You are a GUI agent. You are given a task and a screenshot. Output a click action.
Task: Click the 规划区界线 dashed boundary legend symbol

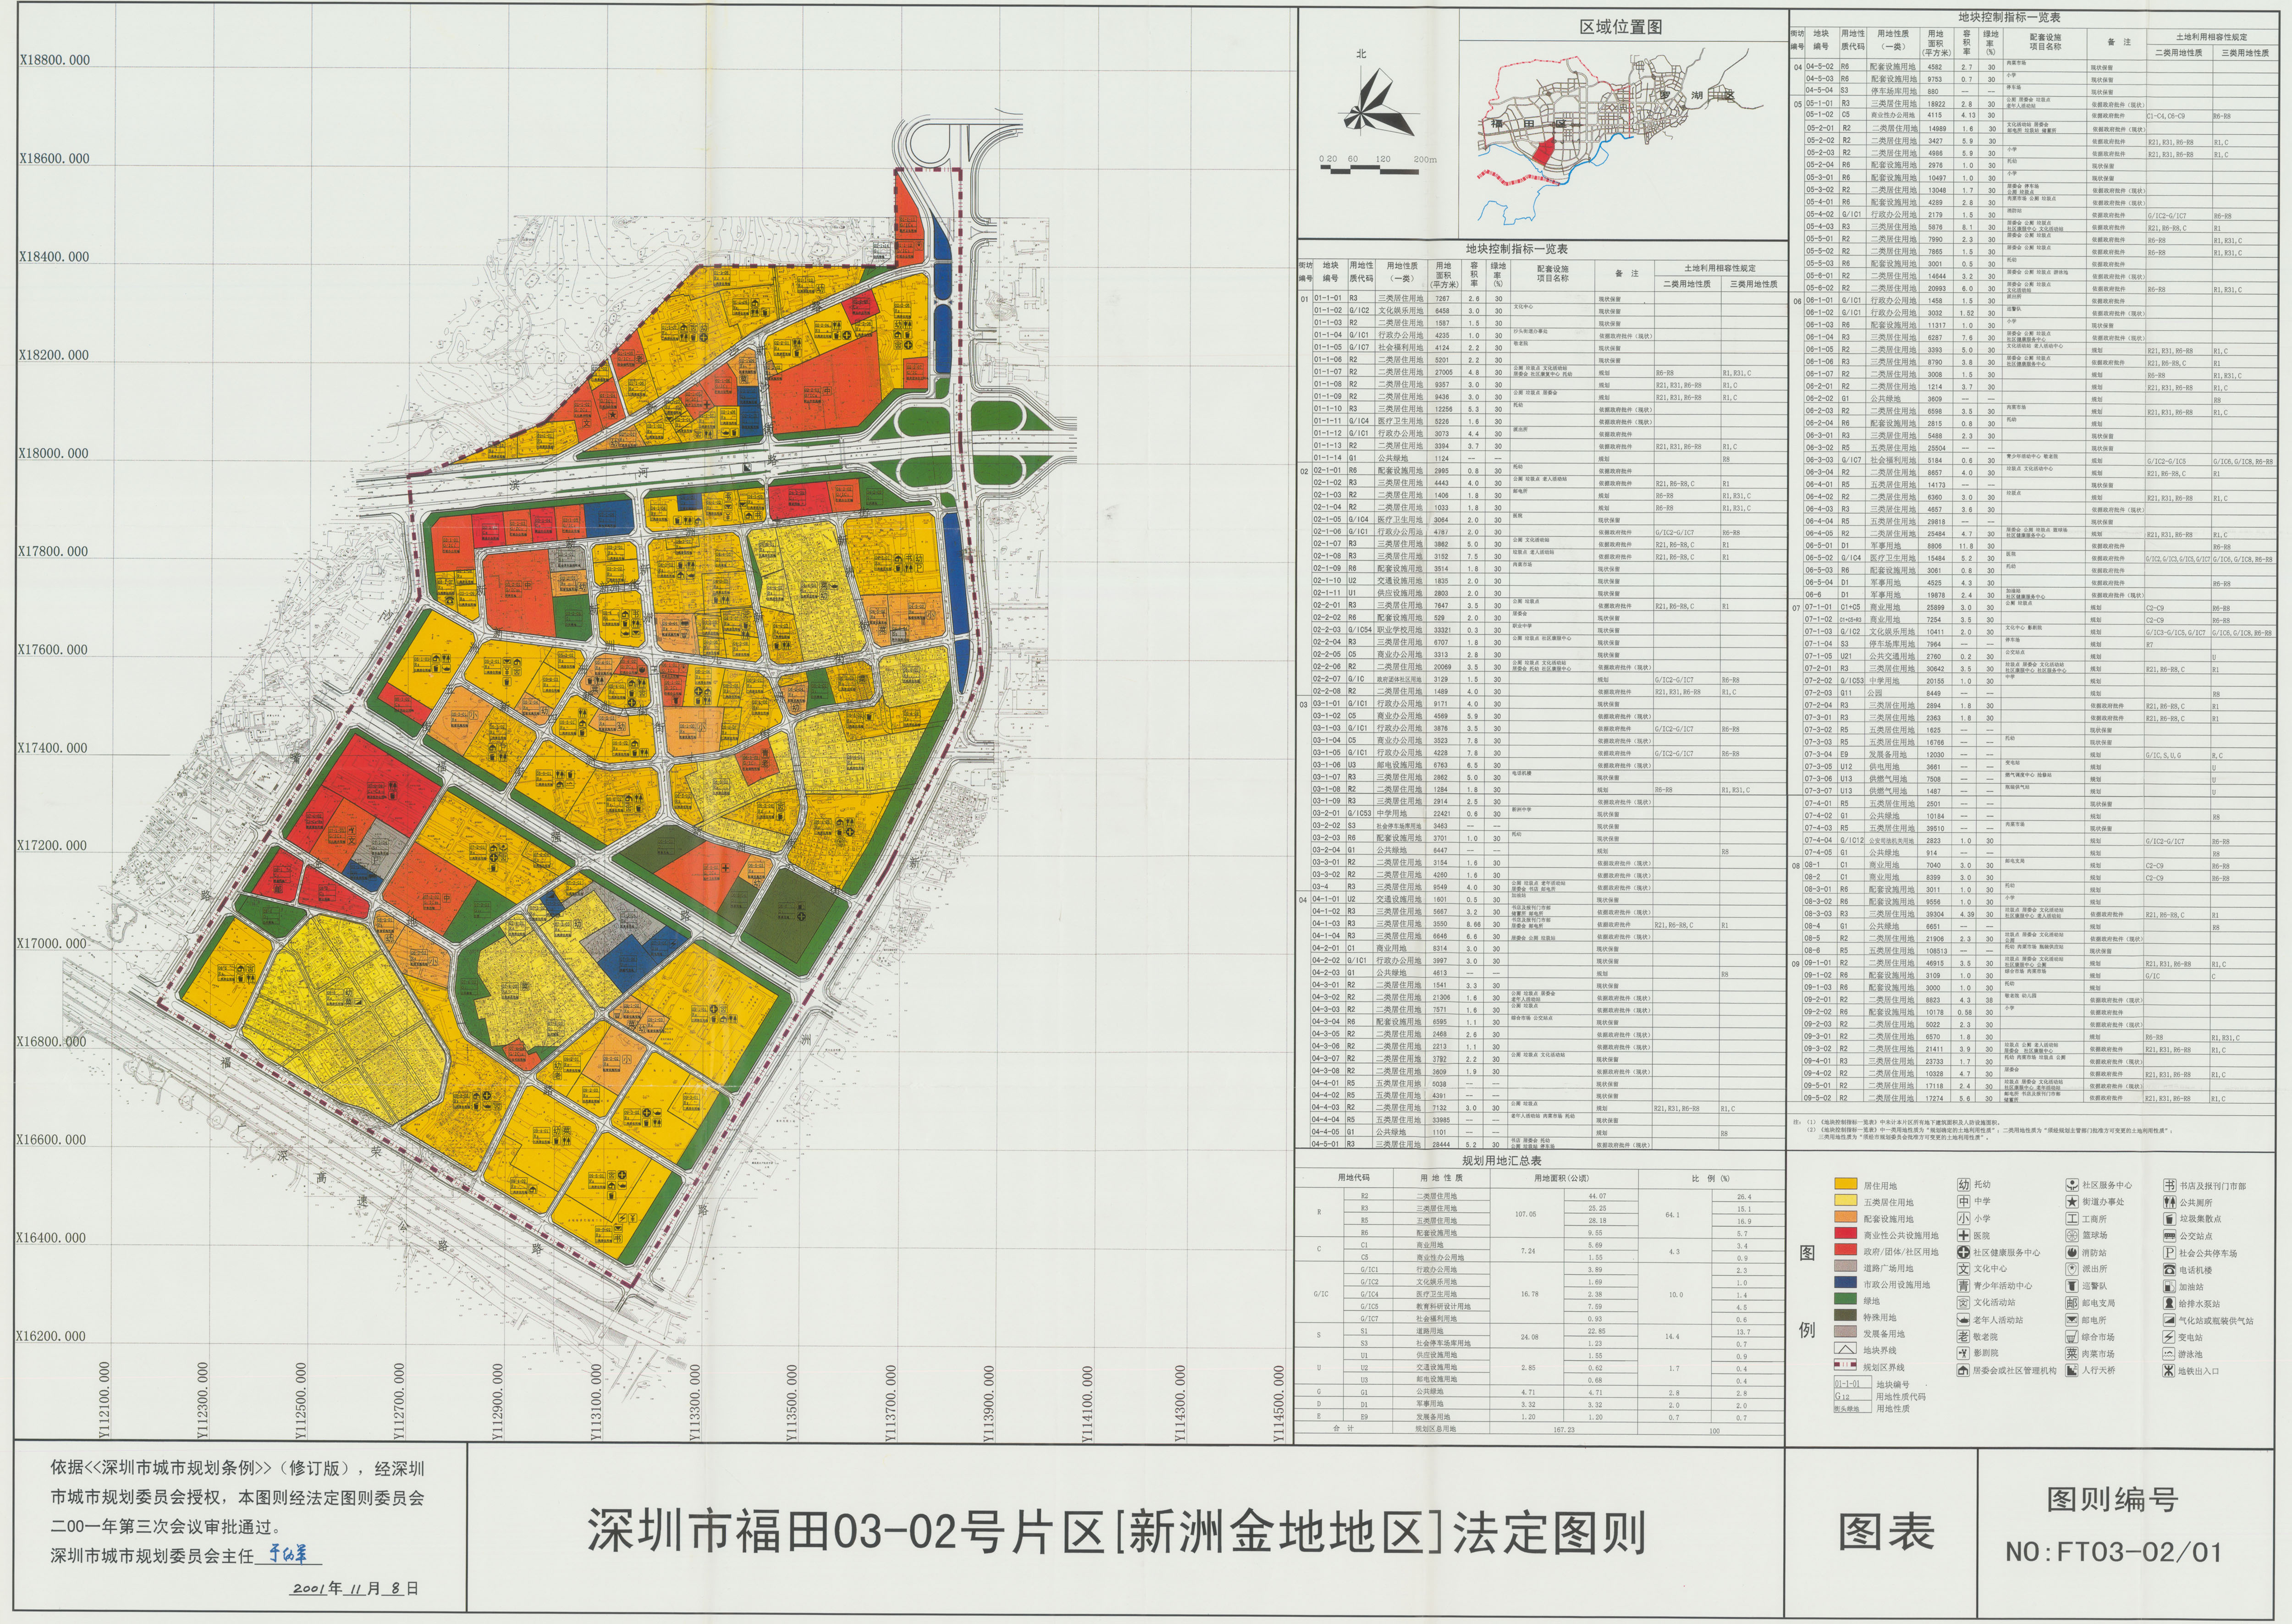pyautogui.click(x=1846, y=1364)
